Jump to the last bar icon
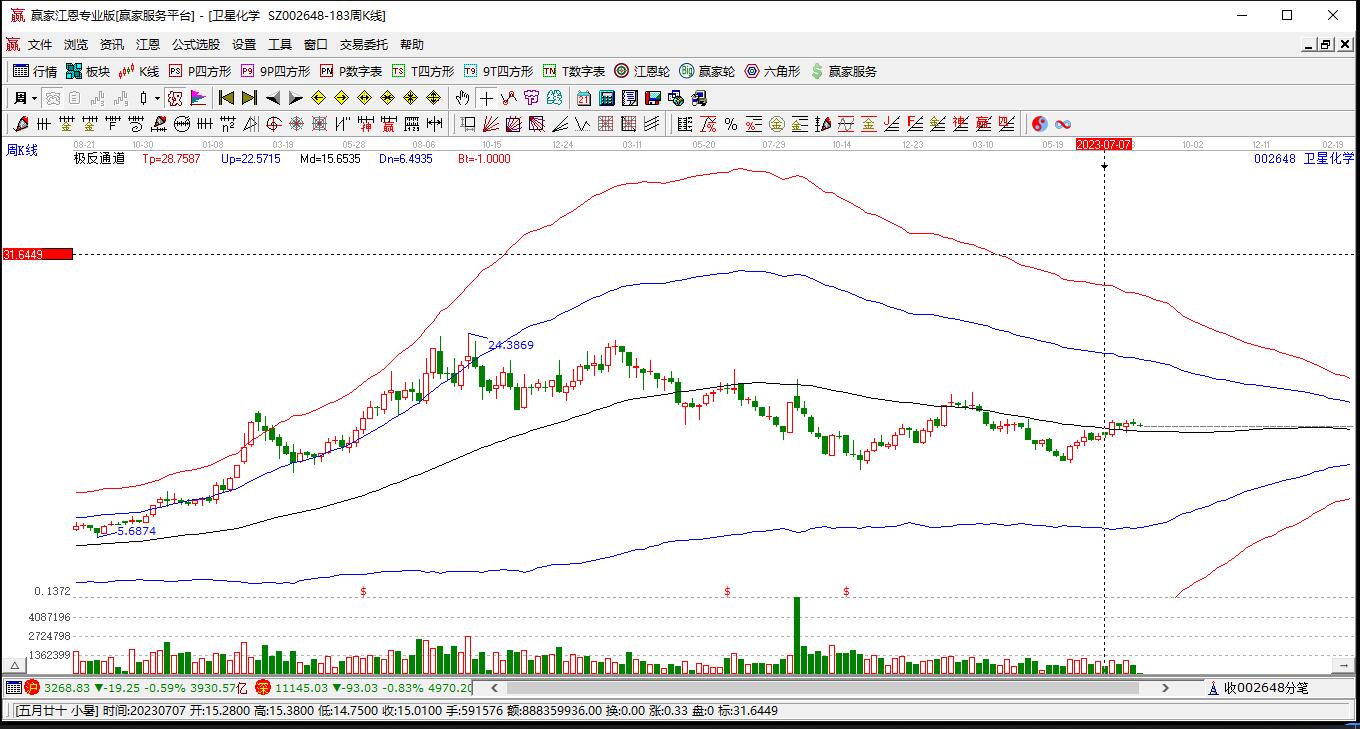Screen dimensions: 1360x729 tap(250, 98)
